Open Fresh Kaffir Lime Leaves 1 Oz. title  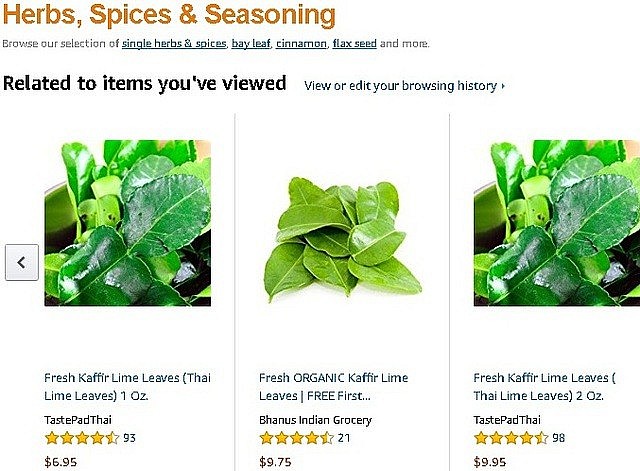pyautogui.click(x=127, y=386)
